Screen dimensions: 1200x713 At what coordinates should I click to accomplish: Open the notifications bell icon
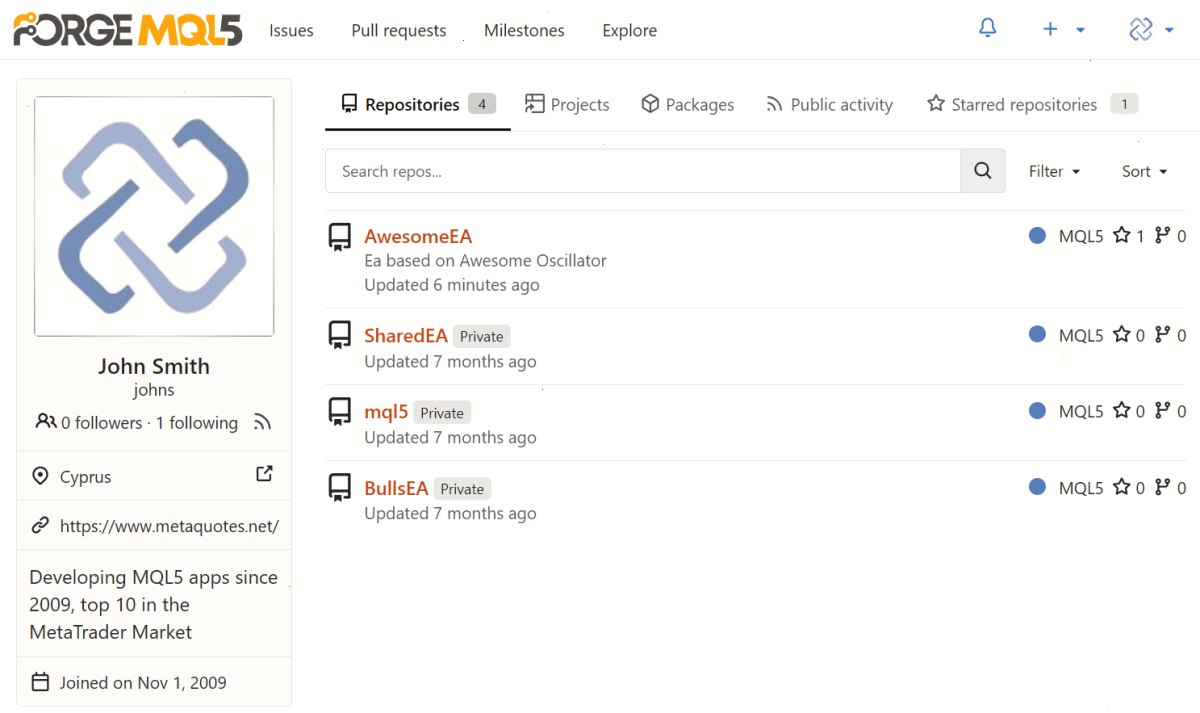[987, 29]
